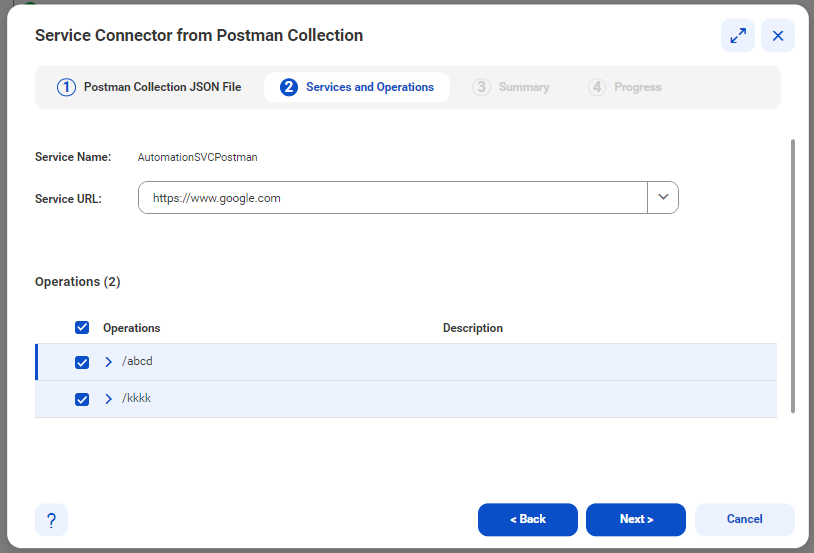
Task: Select the Summary step
Action: click(x=511, y=87)
